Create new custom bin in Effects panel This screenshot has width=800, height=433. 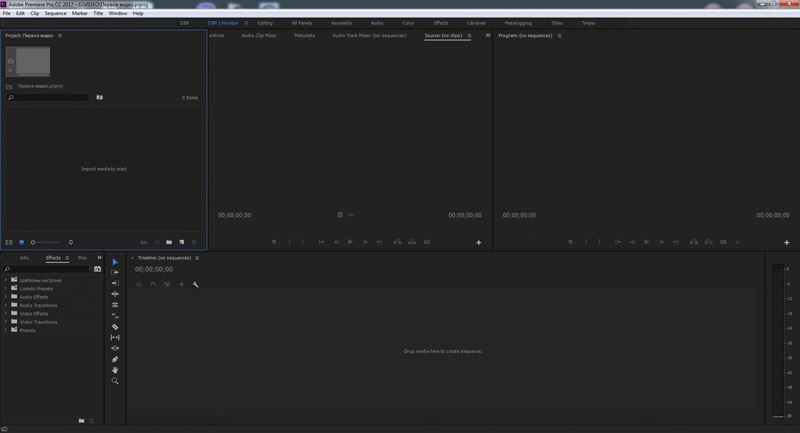coord(81,421)
